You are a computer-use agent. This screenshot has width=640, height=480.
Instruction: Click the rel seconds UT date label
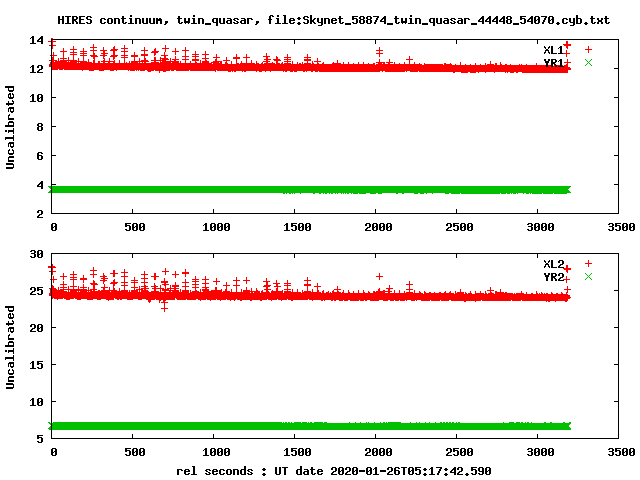pyautogui.click(x=333, y=471)
